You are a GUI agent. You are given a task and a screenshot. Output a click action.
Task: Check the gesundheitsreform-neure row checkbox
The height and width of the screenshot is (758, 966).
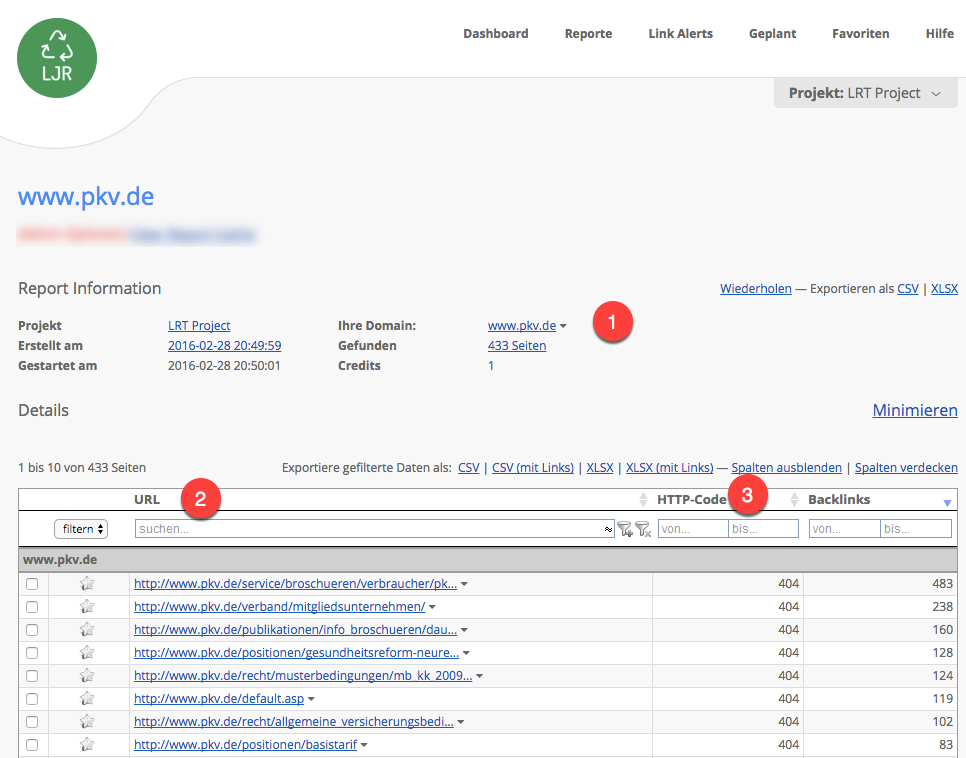(x=32, y=653)
